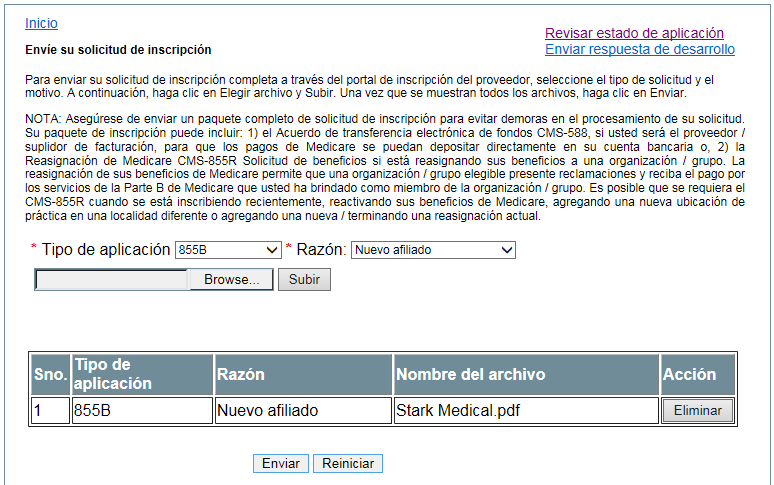Viewport: 774px width, 485px height.
Task: Open the Inicio link
Action: [x=41, y=23]
